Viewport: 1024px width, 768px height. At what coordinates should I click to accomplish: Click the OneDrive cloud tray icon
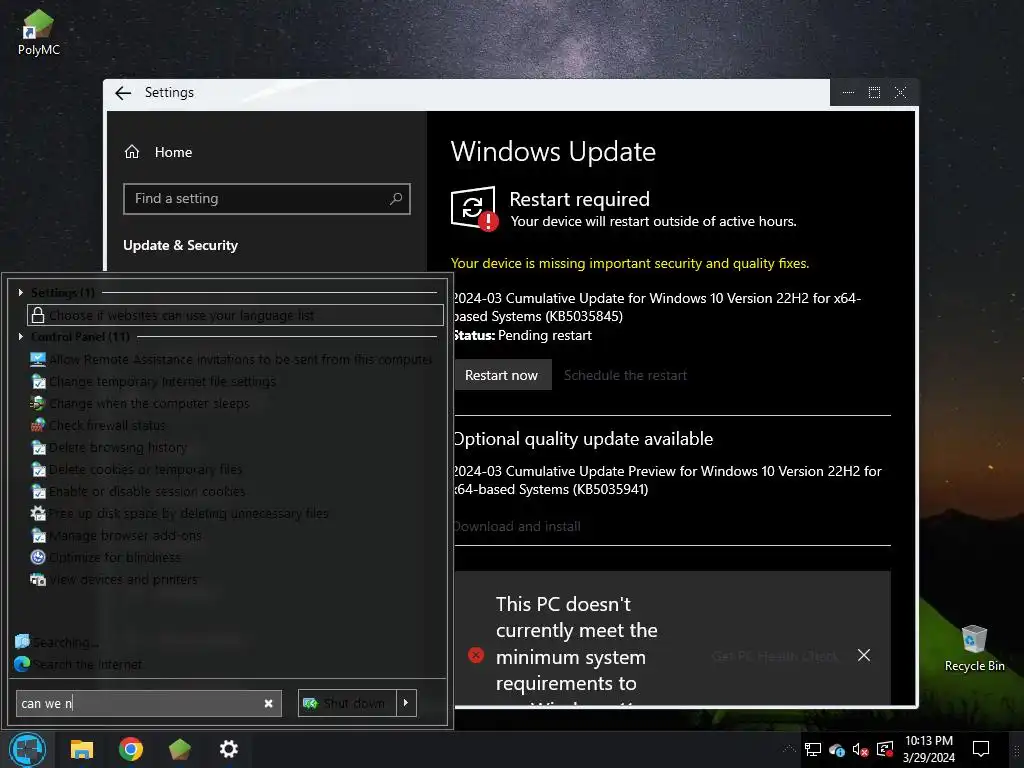pos(837,750)
